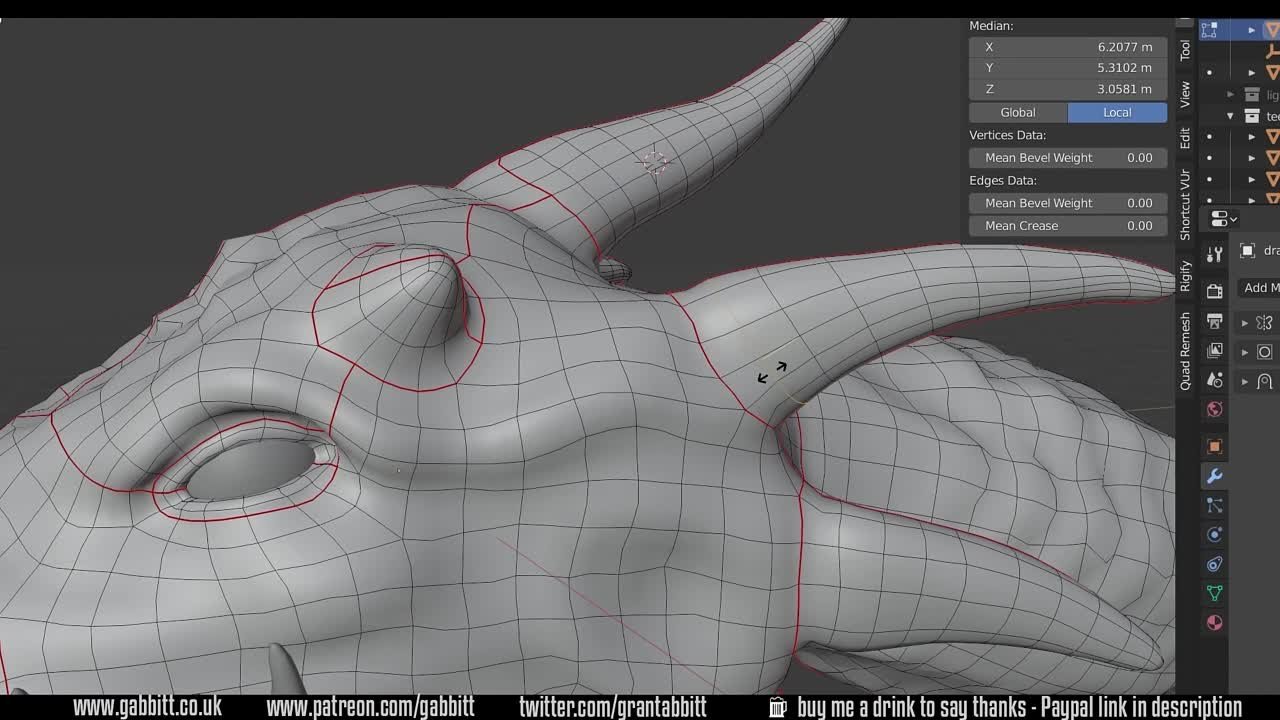The image size is (1280, 720).
Task: Open the Object Properties orange square icon
Action: tap(1214, 446)
